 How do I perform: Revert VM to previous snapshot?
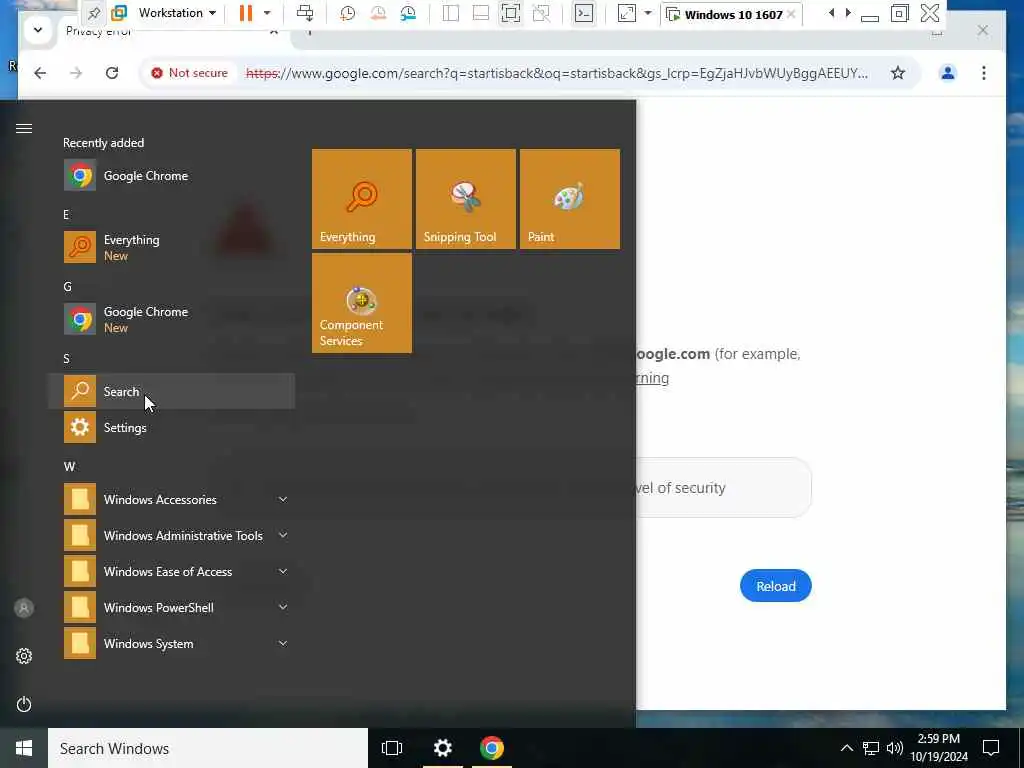point(377,13)
